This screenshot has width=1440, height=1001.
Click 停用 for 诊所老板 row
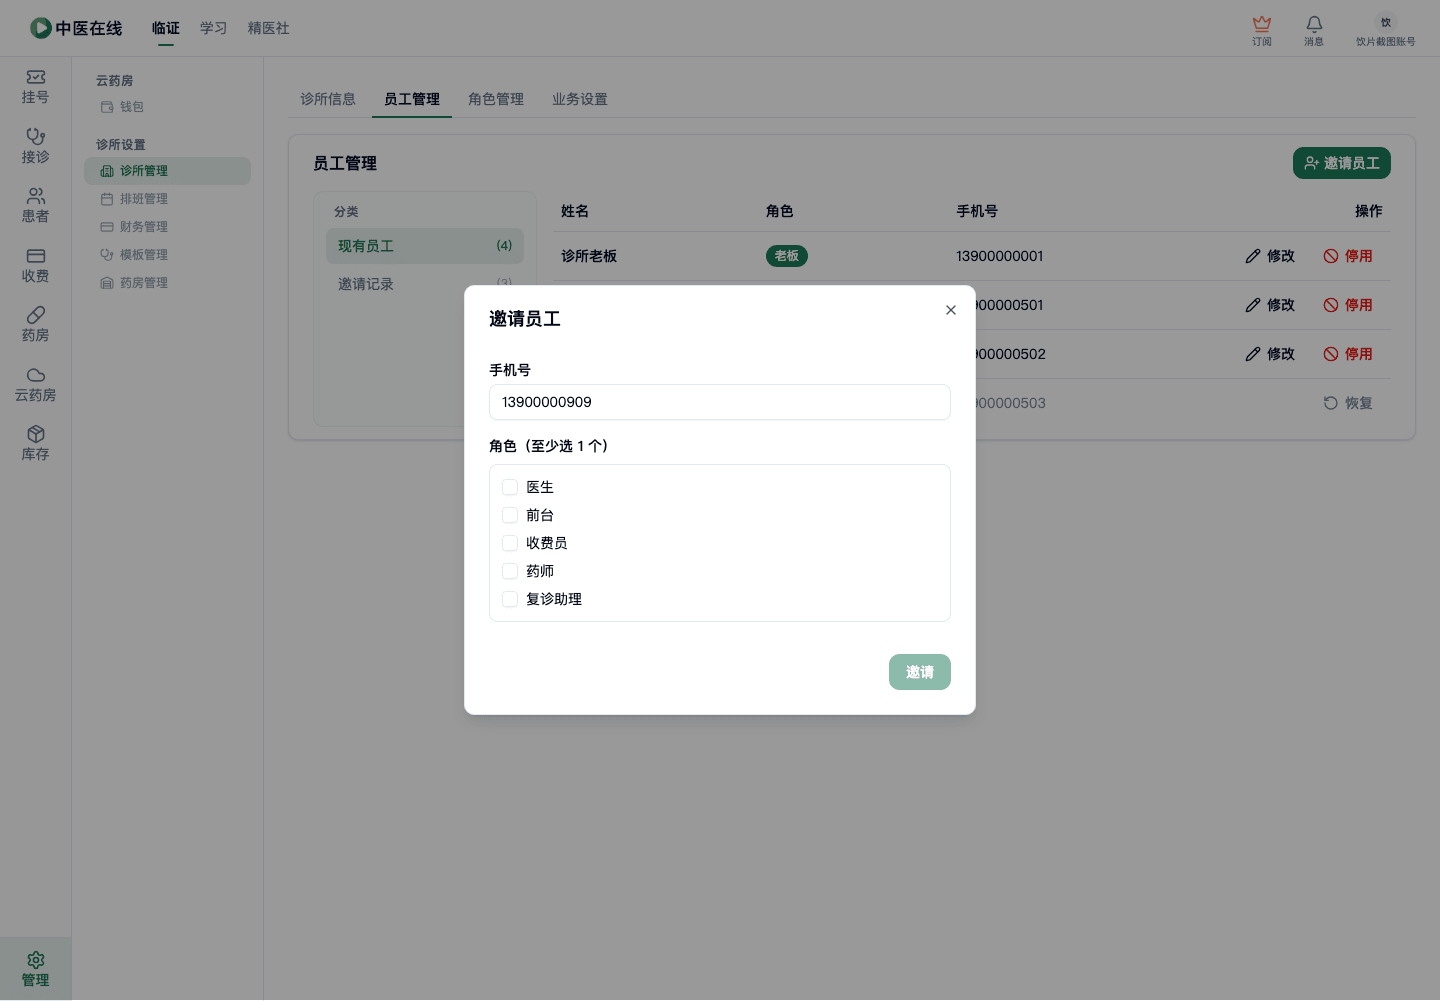[x=1348, y=256]
